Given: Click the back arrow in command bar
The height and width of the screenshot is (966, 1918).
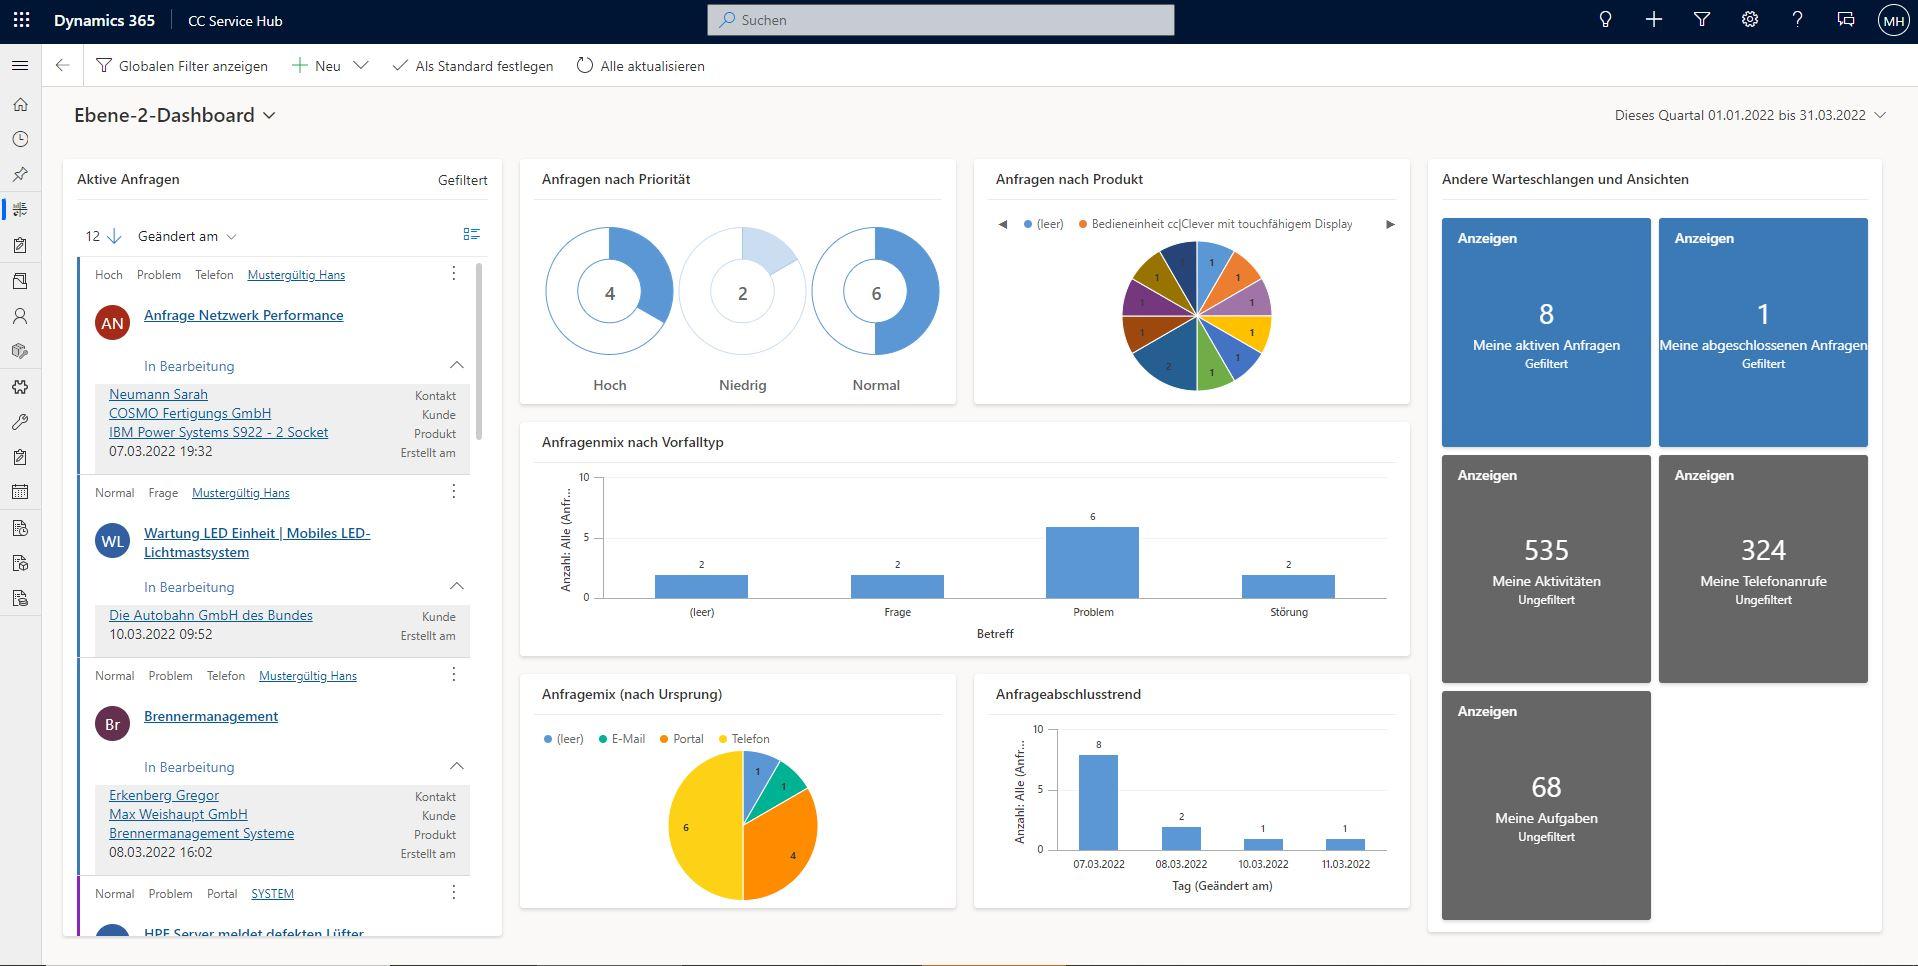Looking at the screenshot, I should tap(62, 66).
